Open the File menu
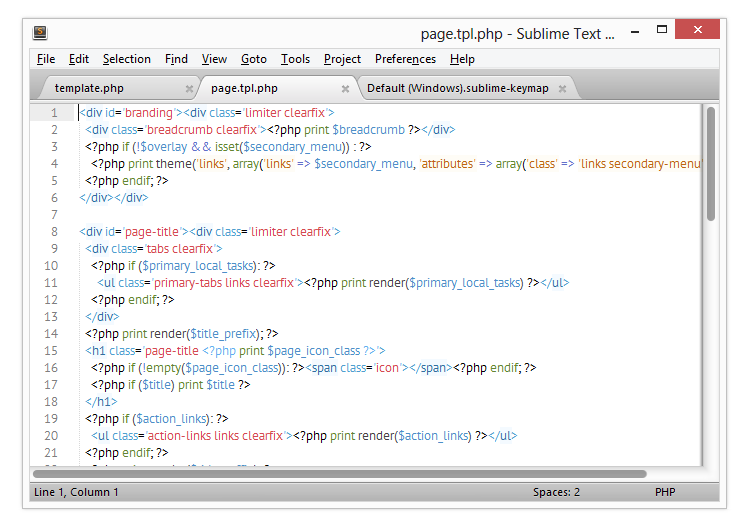 [x=46, y=59]
